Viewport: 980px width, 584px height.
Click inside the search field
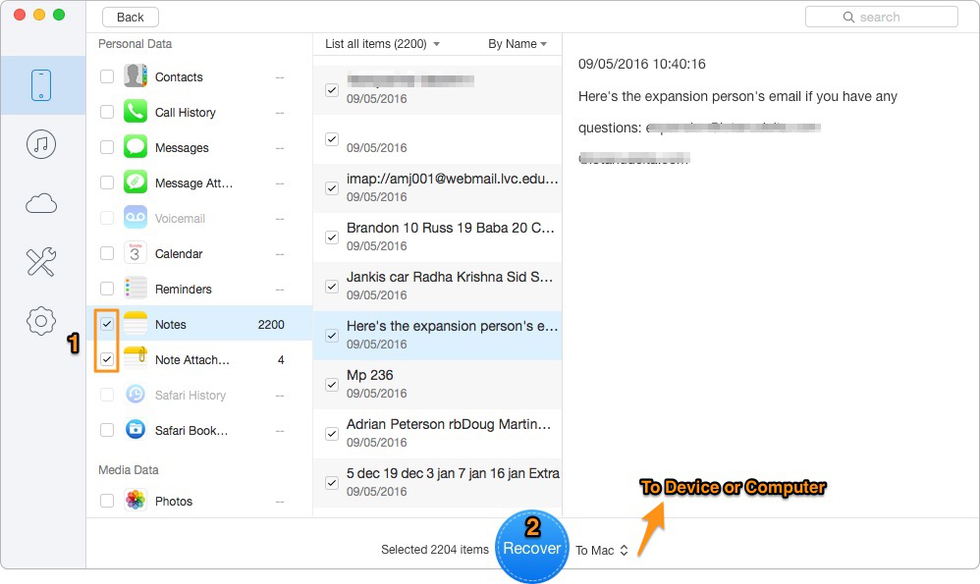[882, 17]
